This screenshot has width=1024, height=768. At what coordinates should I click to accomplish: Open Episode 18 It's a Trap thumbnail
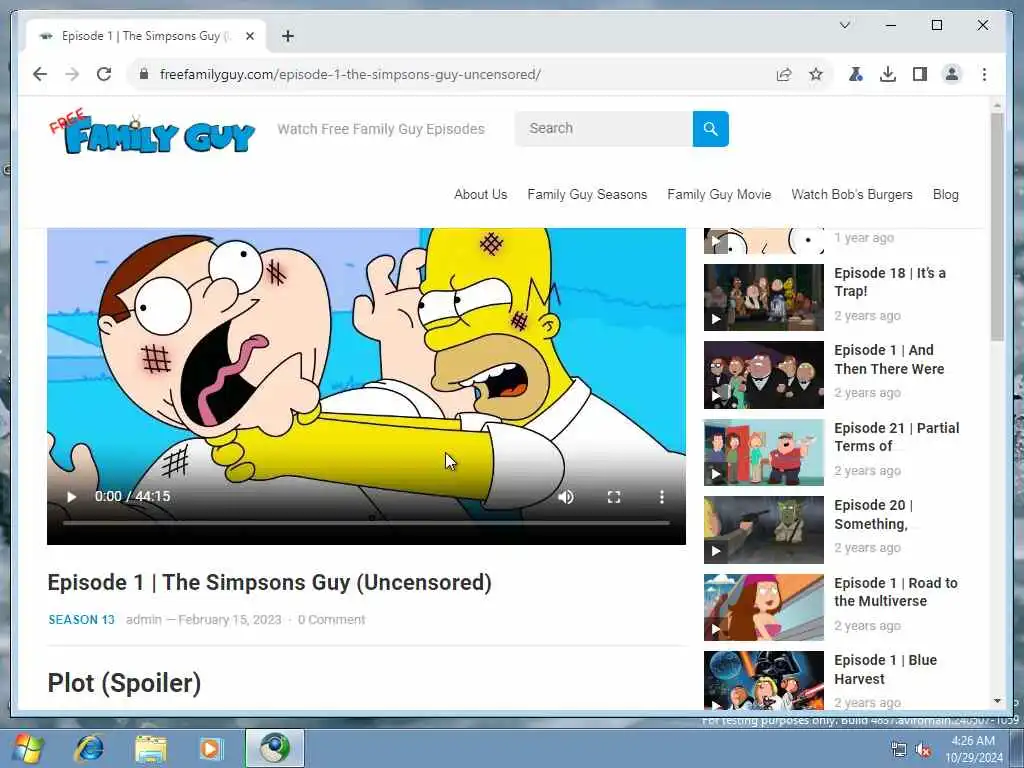(x=763, y=297)
